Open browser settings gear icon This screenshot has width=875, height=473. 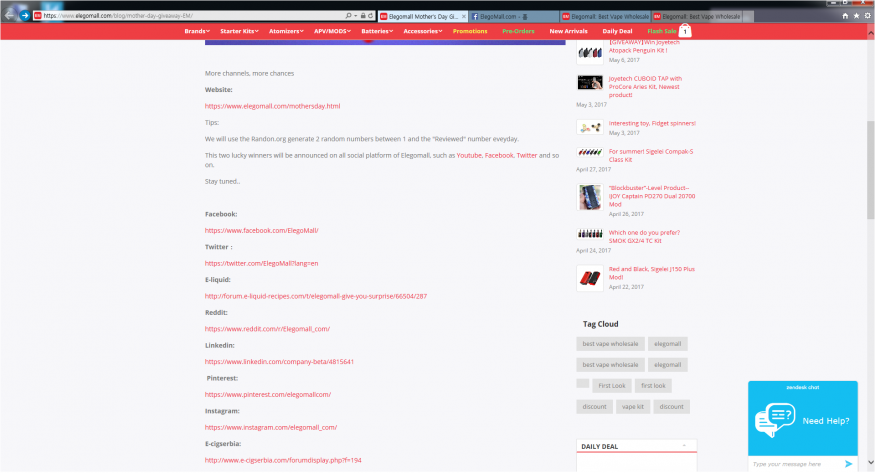point(867,16)
